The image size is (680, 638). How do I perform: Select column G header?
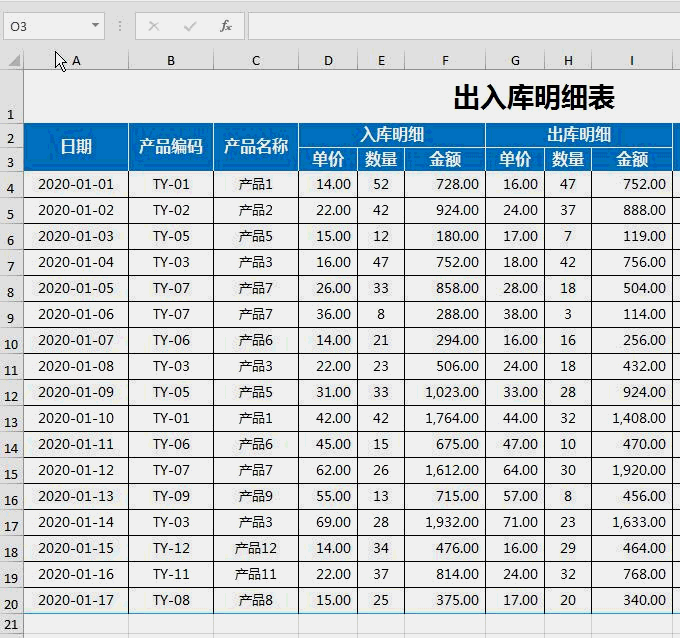pos(515,61)
